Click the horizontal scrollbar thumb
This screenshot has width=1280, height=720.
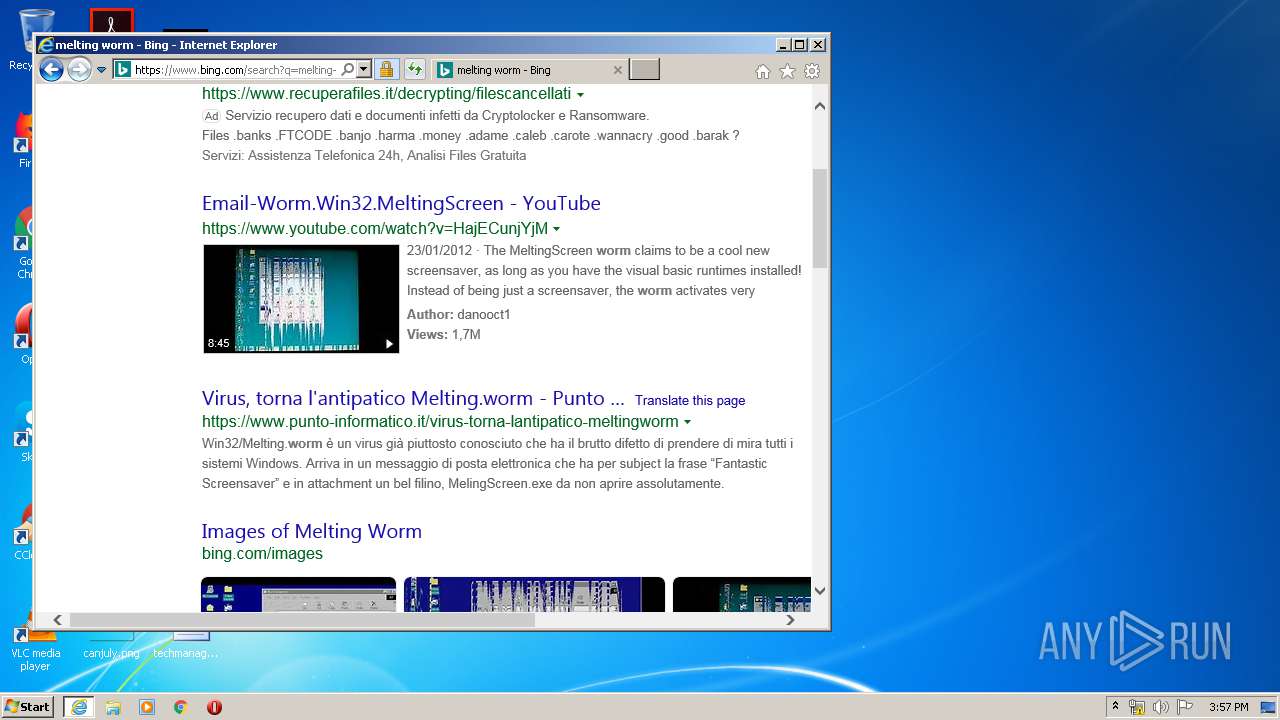click(x=302, y=620)
